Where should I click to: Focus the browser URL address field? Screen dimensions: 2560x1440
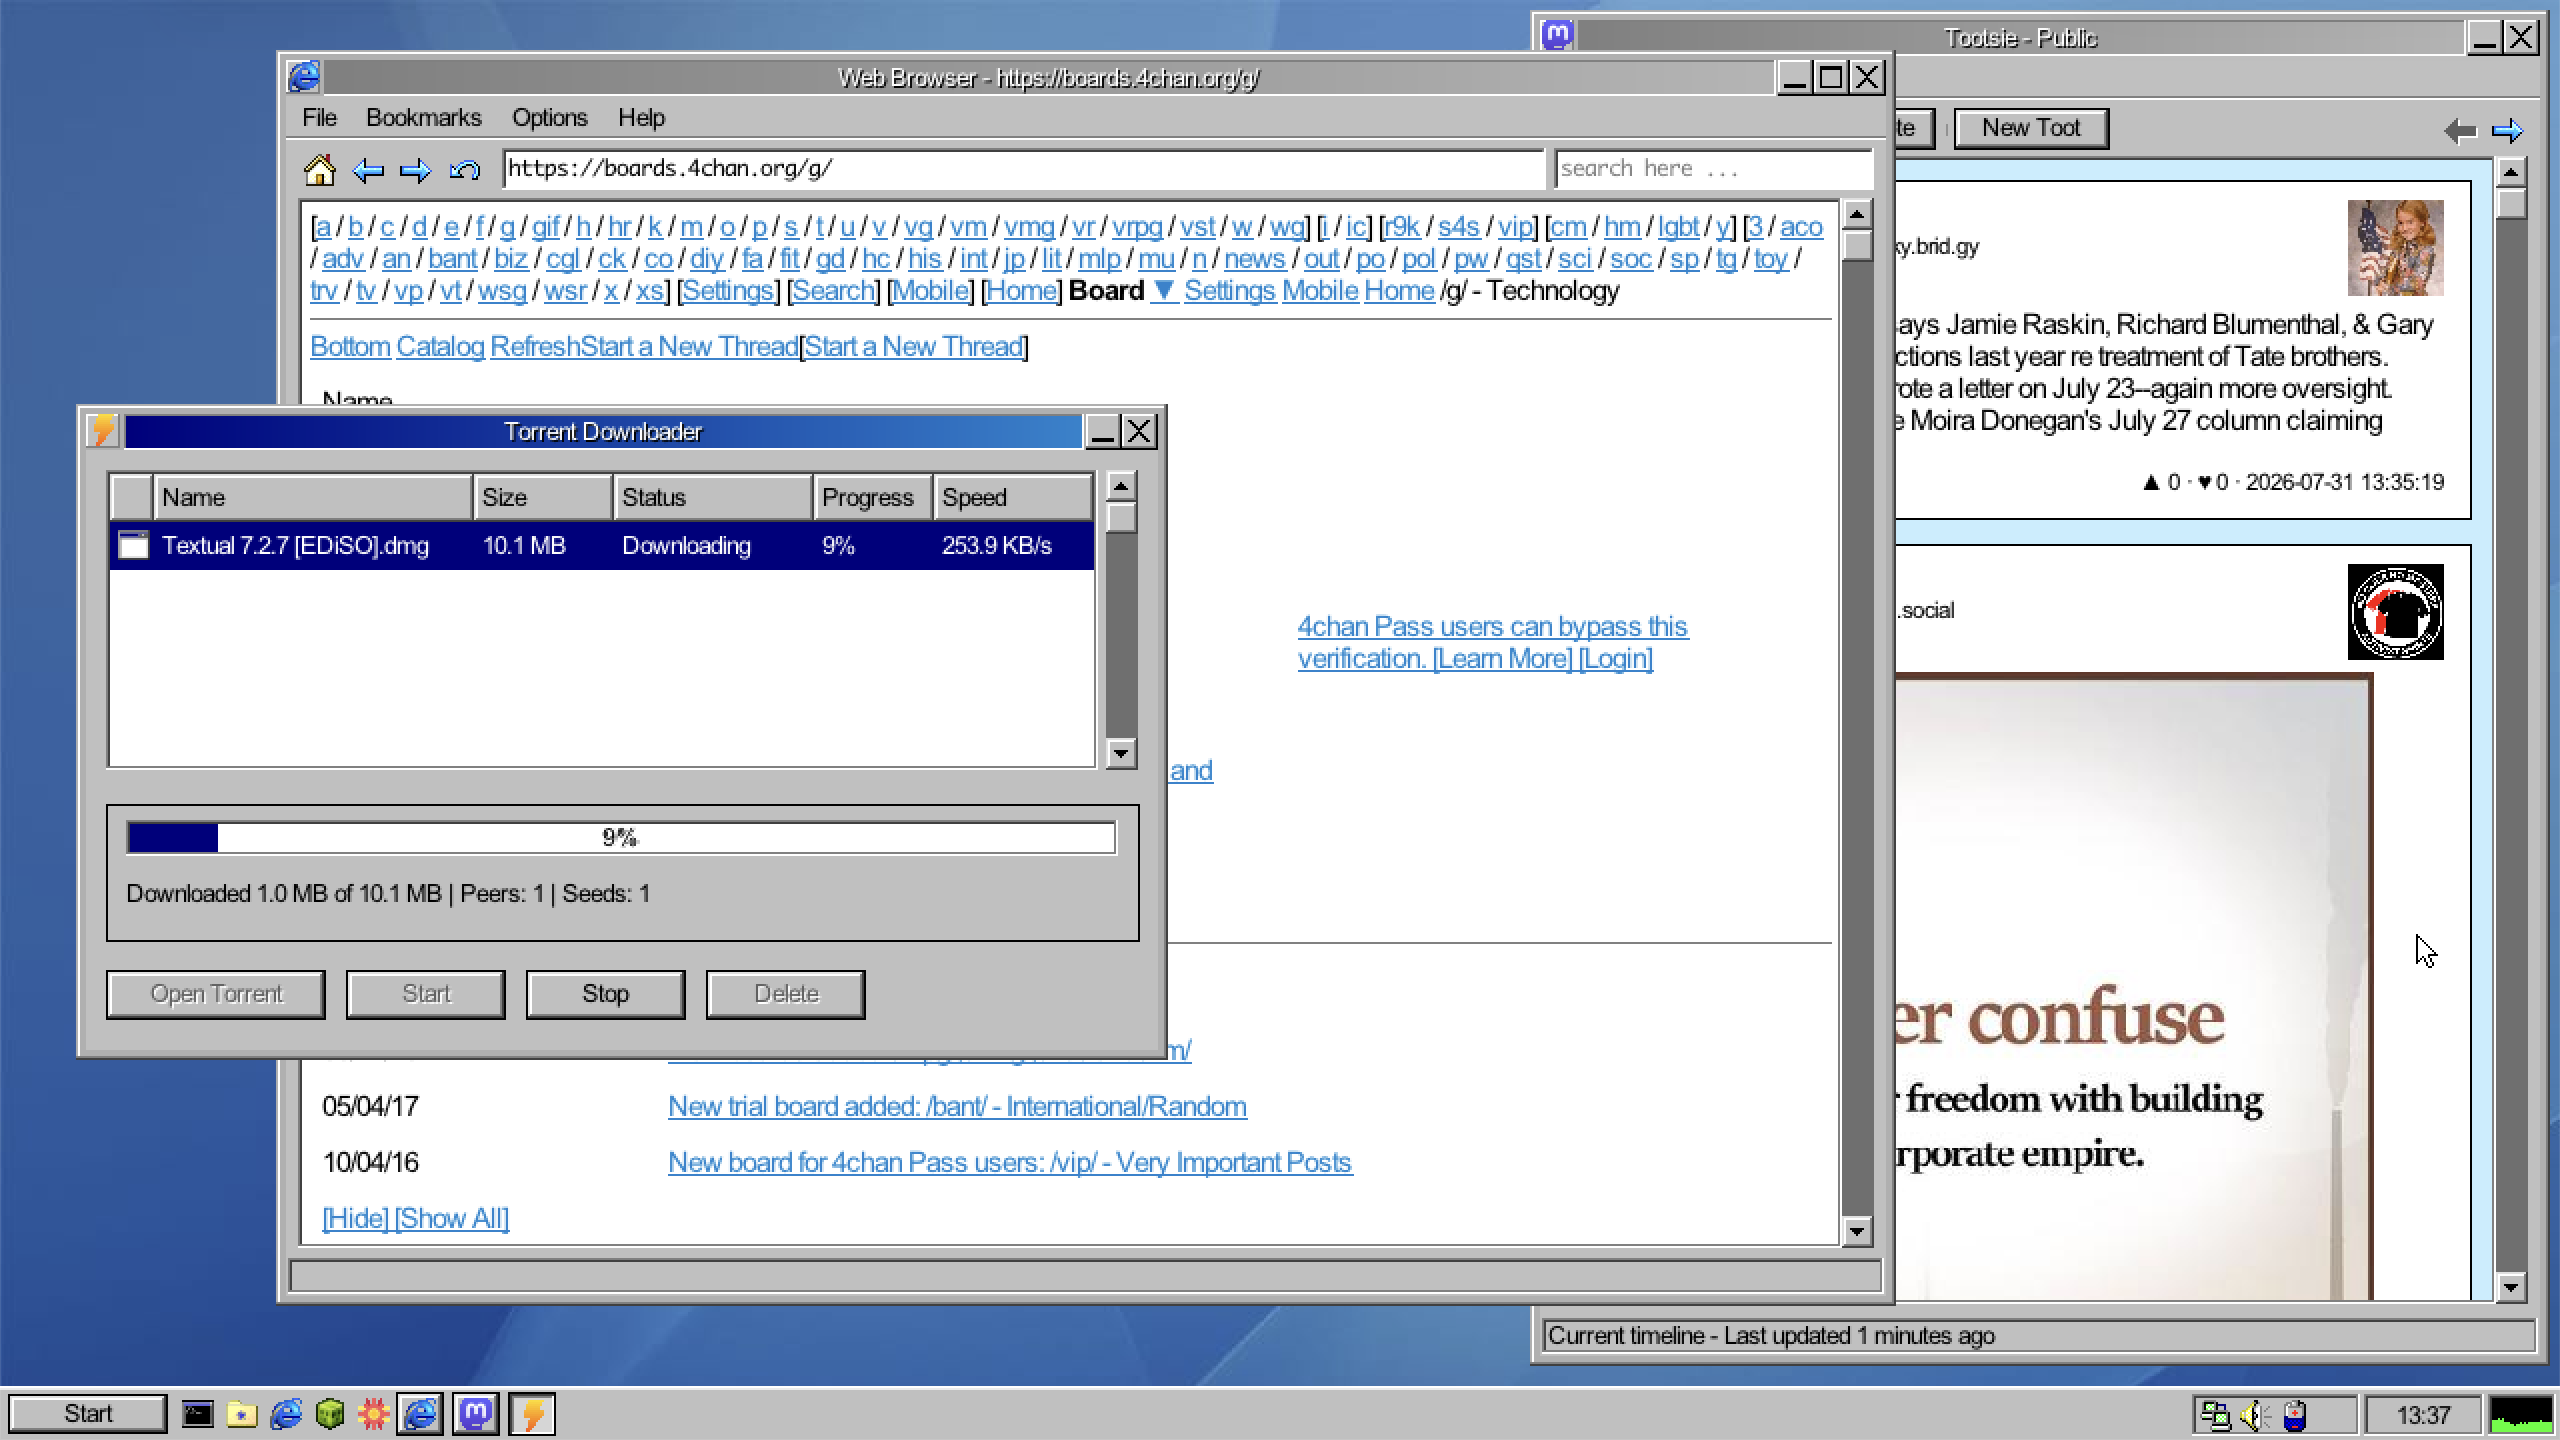click(x=1023, y=169)
